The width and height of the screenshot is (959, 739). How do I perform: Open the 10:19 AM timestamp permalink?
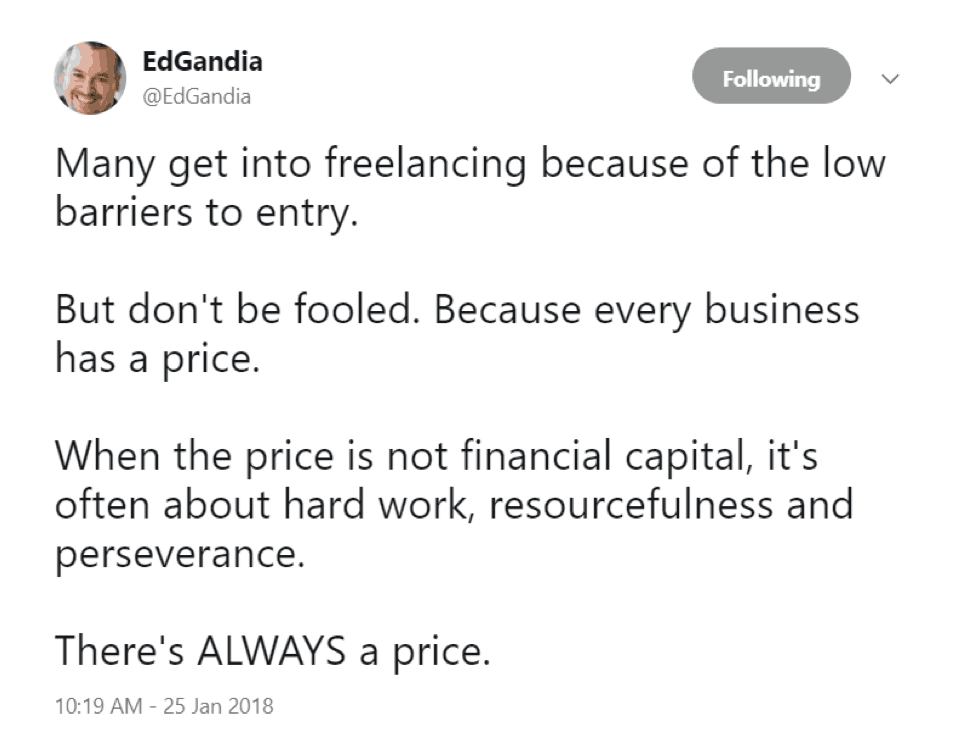point(98,706)
